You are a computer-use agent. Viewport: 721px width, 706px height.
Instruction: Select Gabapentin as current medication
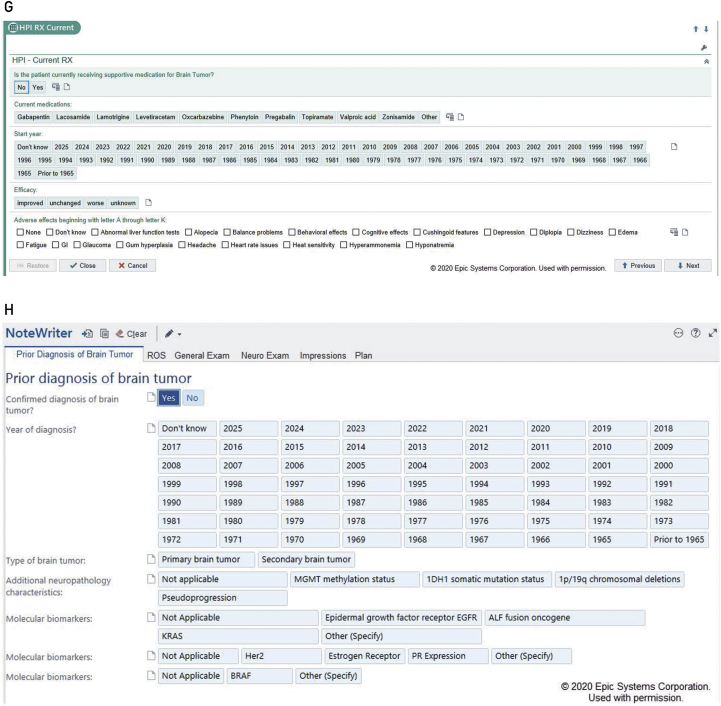point(32,117)
